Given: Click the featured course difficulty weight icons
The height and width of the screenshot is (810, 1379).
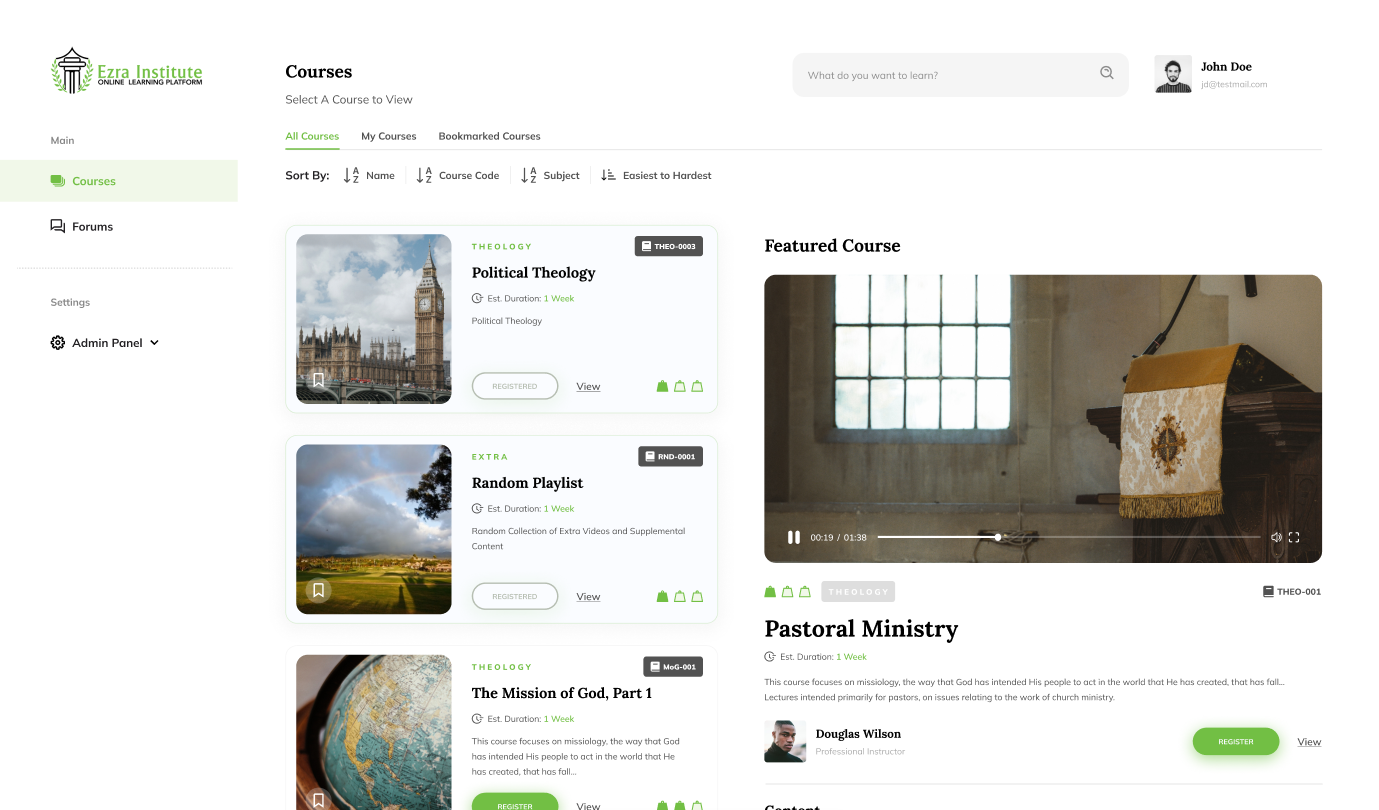Looking at the screenshot, I should point(788,592).
